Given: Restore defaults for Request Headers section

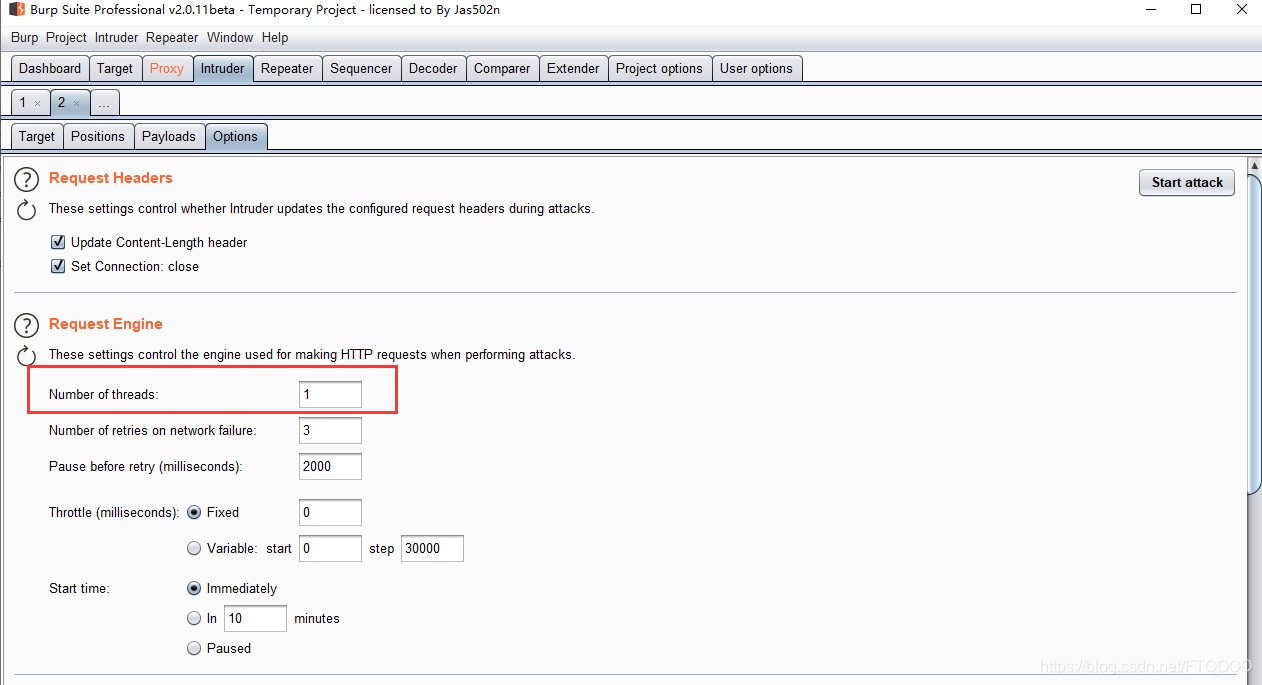Looking at the screenshot, I should coord(26,210).
